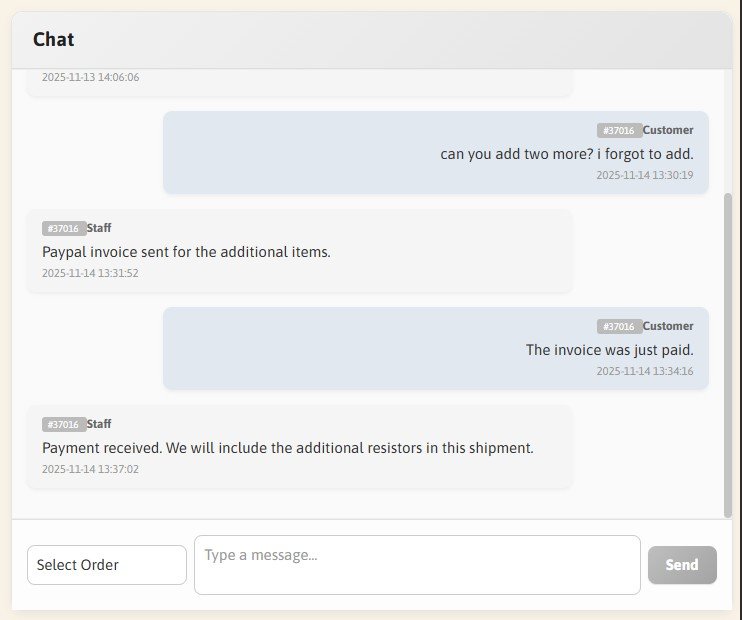Click timestamp 2025-11-14 13:34:16

click(644, 371)
